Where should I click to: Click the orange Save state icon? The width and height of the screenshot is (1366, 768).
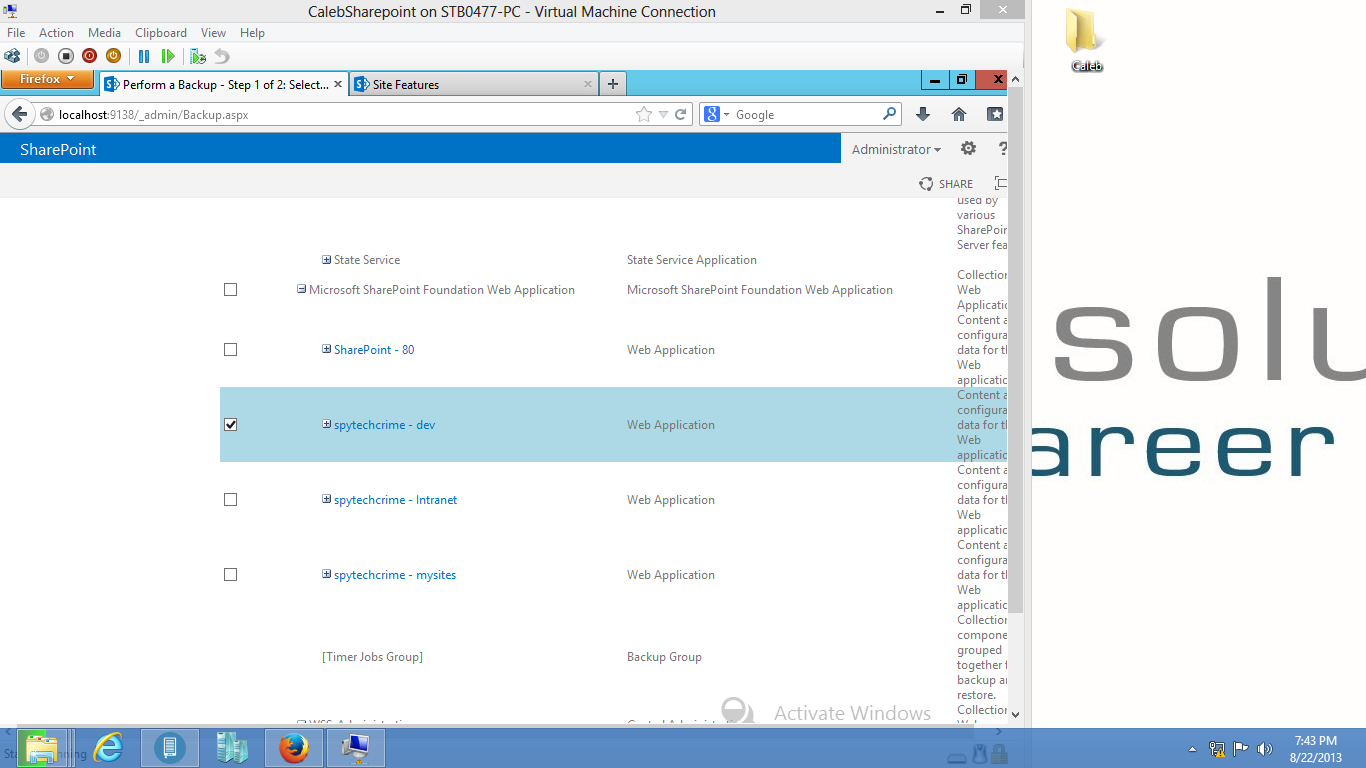point(113,56)
